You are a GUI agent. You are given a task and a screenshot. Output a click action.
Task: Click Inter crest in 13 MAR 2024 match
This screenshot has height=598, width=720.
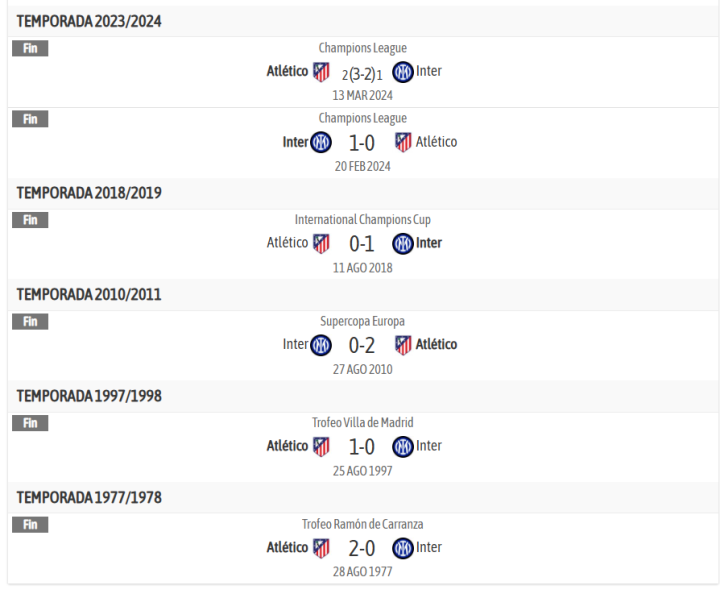(x=402, y=72)
